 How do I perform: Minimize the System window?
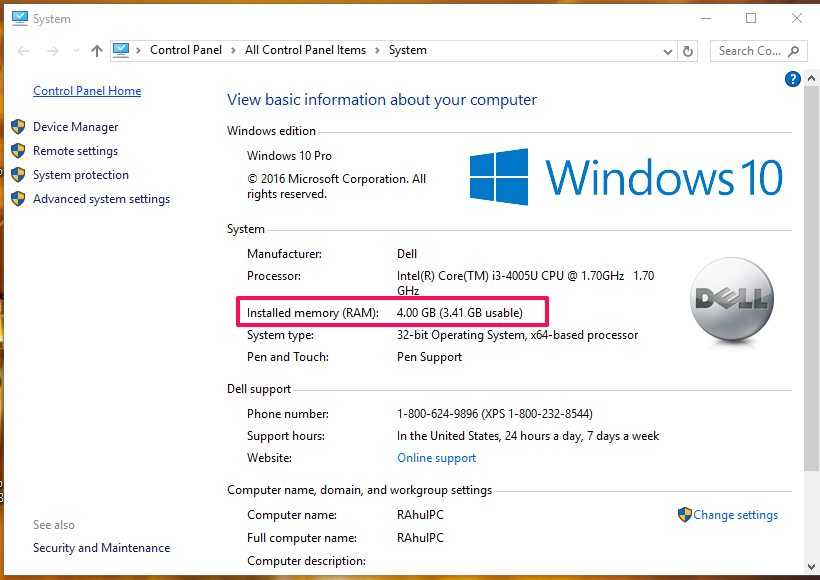click(x=706, y=18)
